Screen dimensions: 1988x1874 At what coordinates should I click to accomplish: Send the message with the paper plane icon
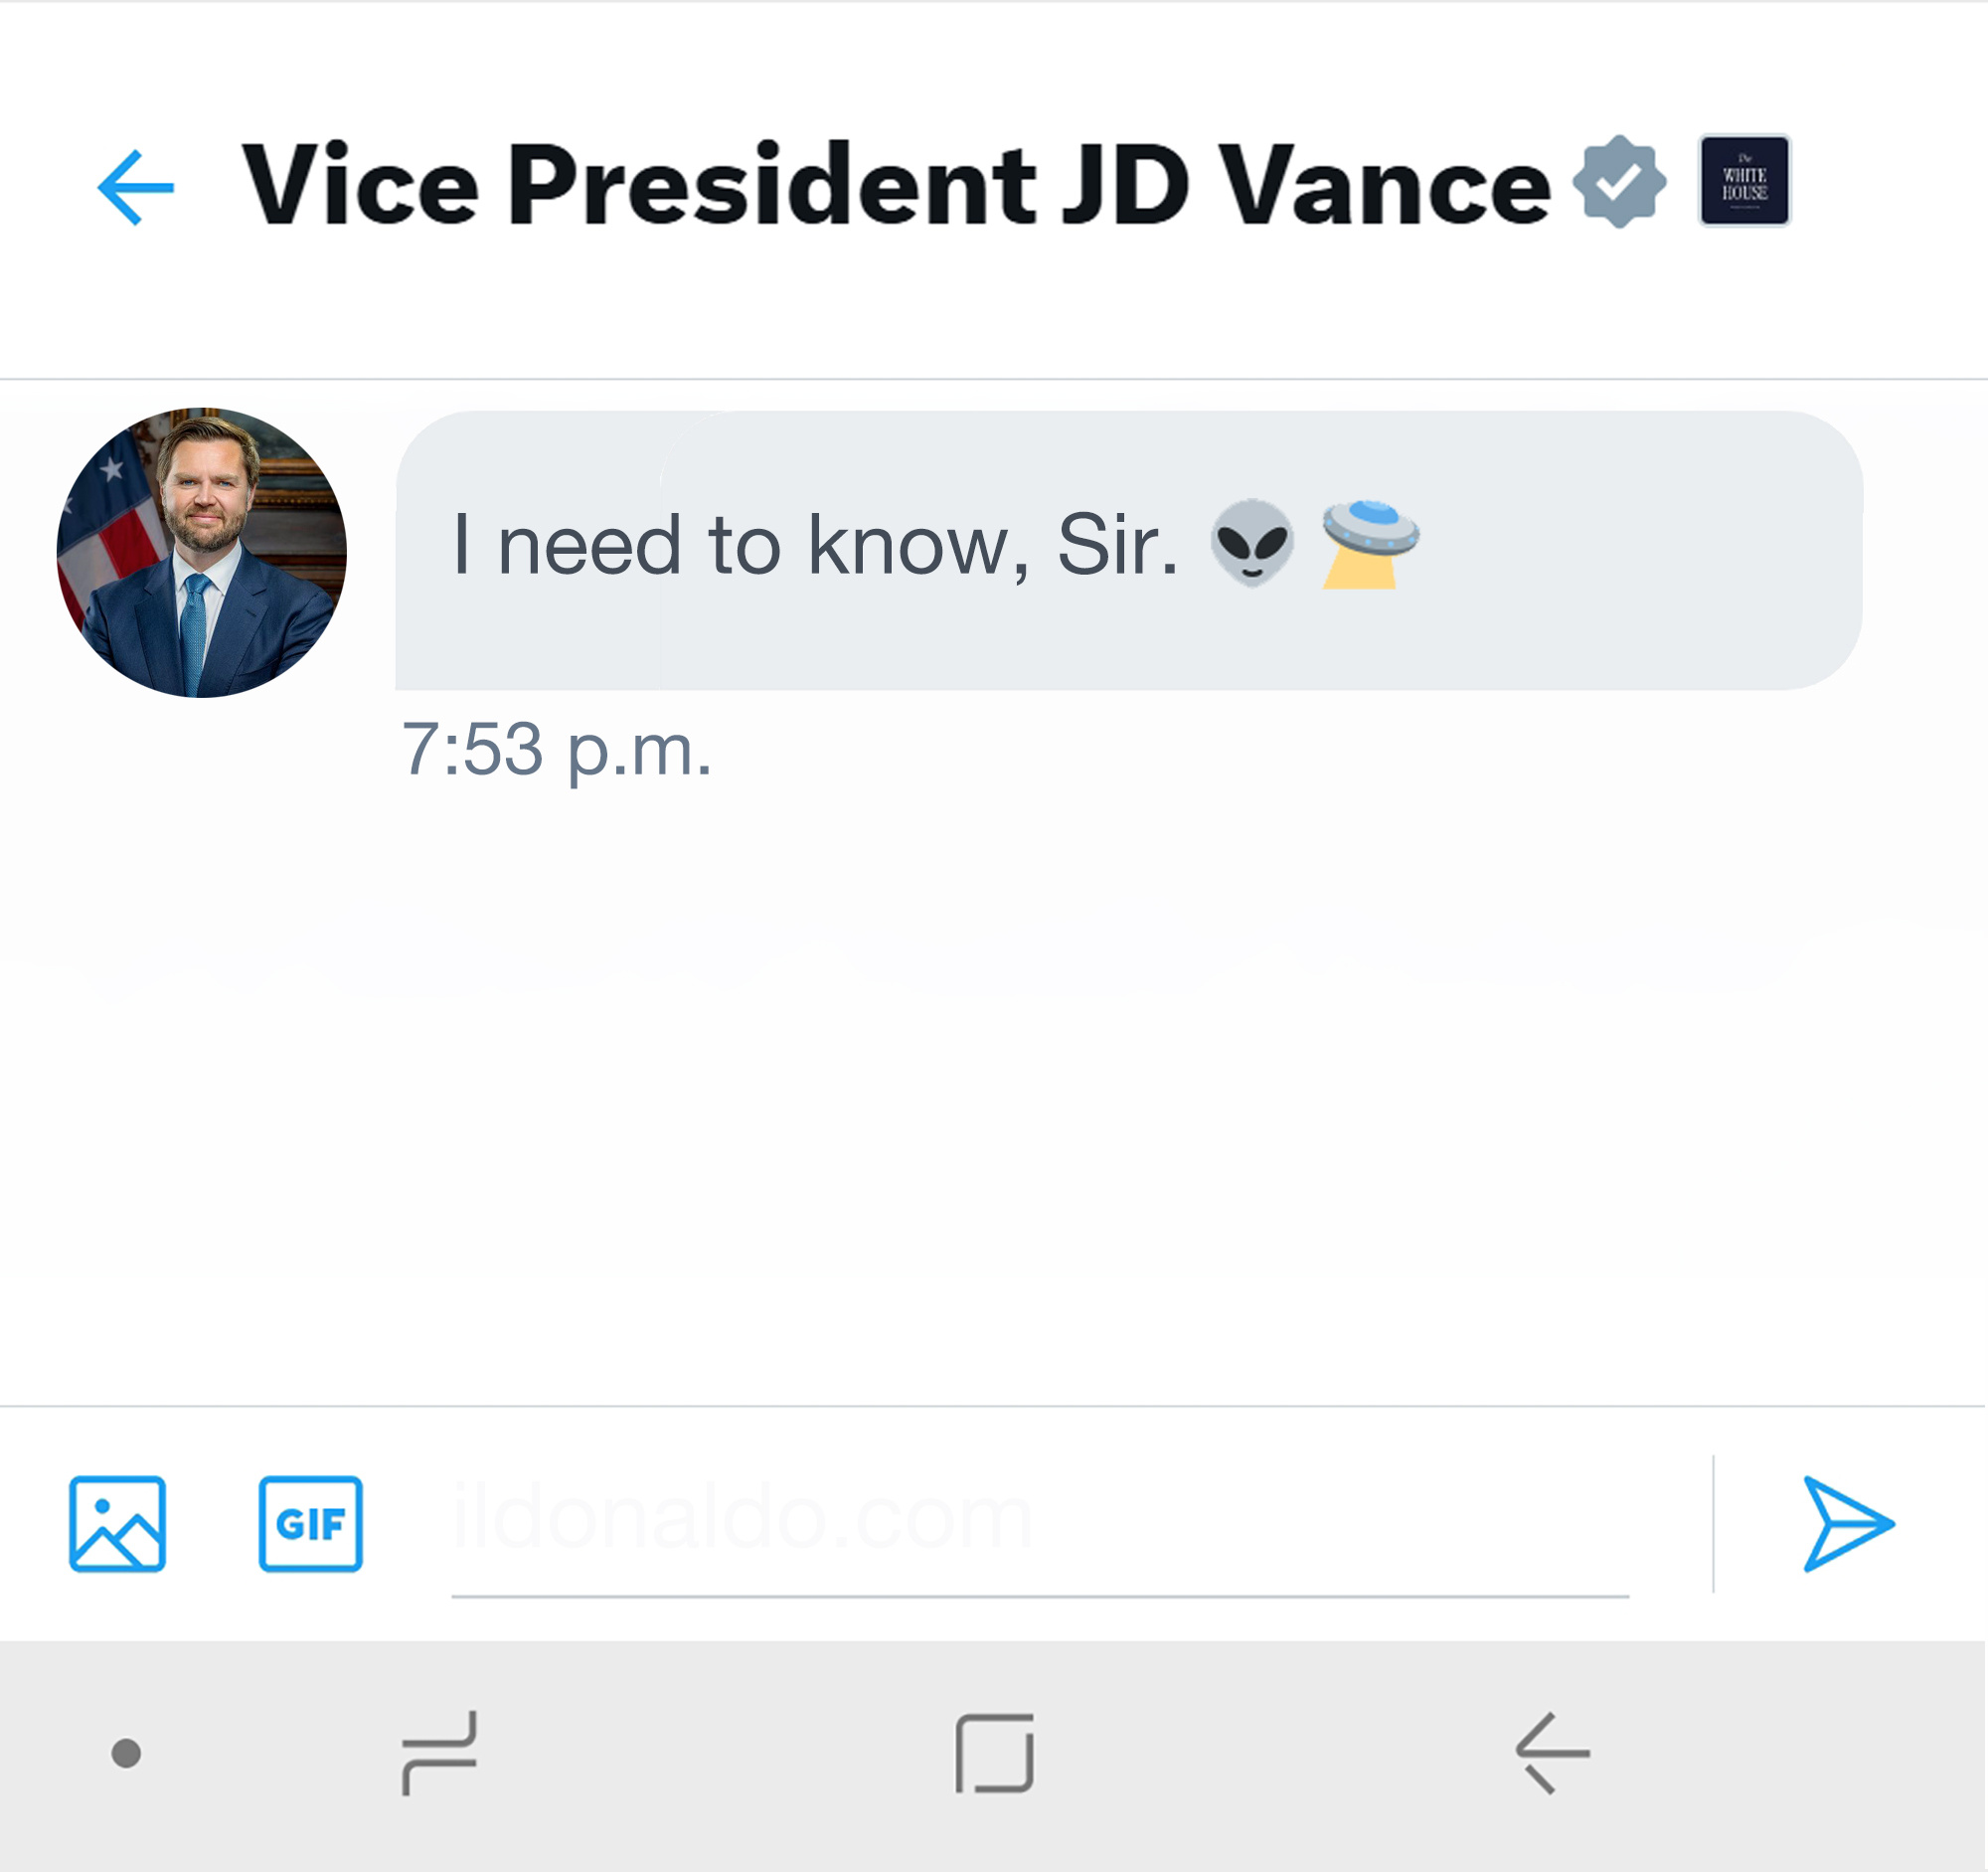tap(1848, 1525)
